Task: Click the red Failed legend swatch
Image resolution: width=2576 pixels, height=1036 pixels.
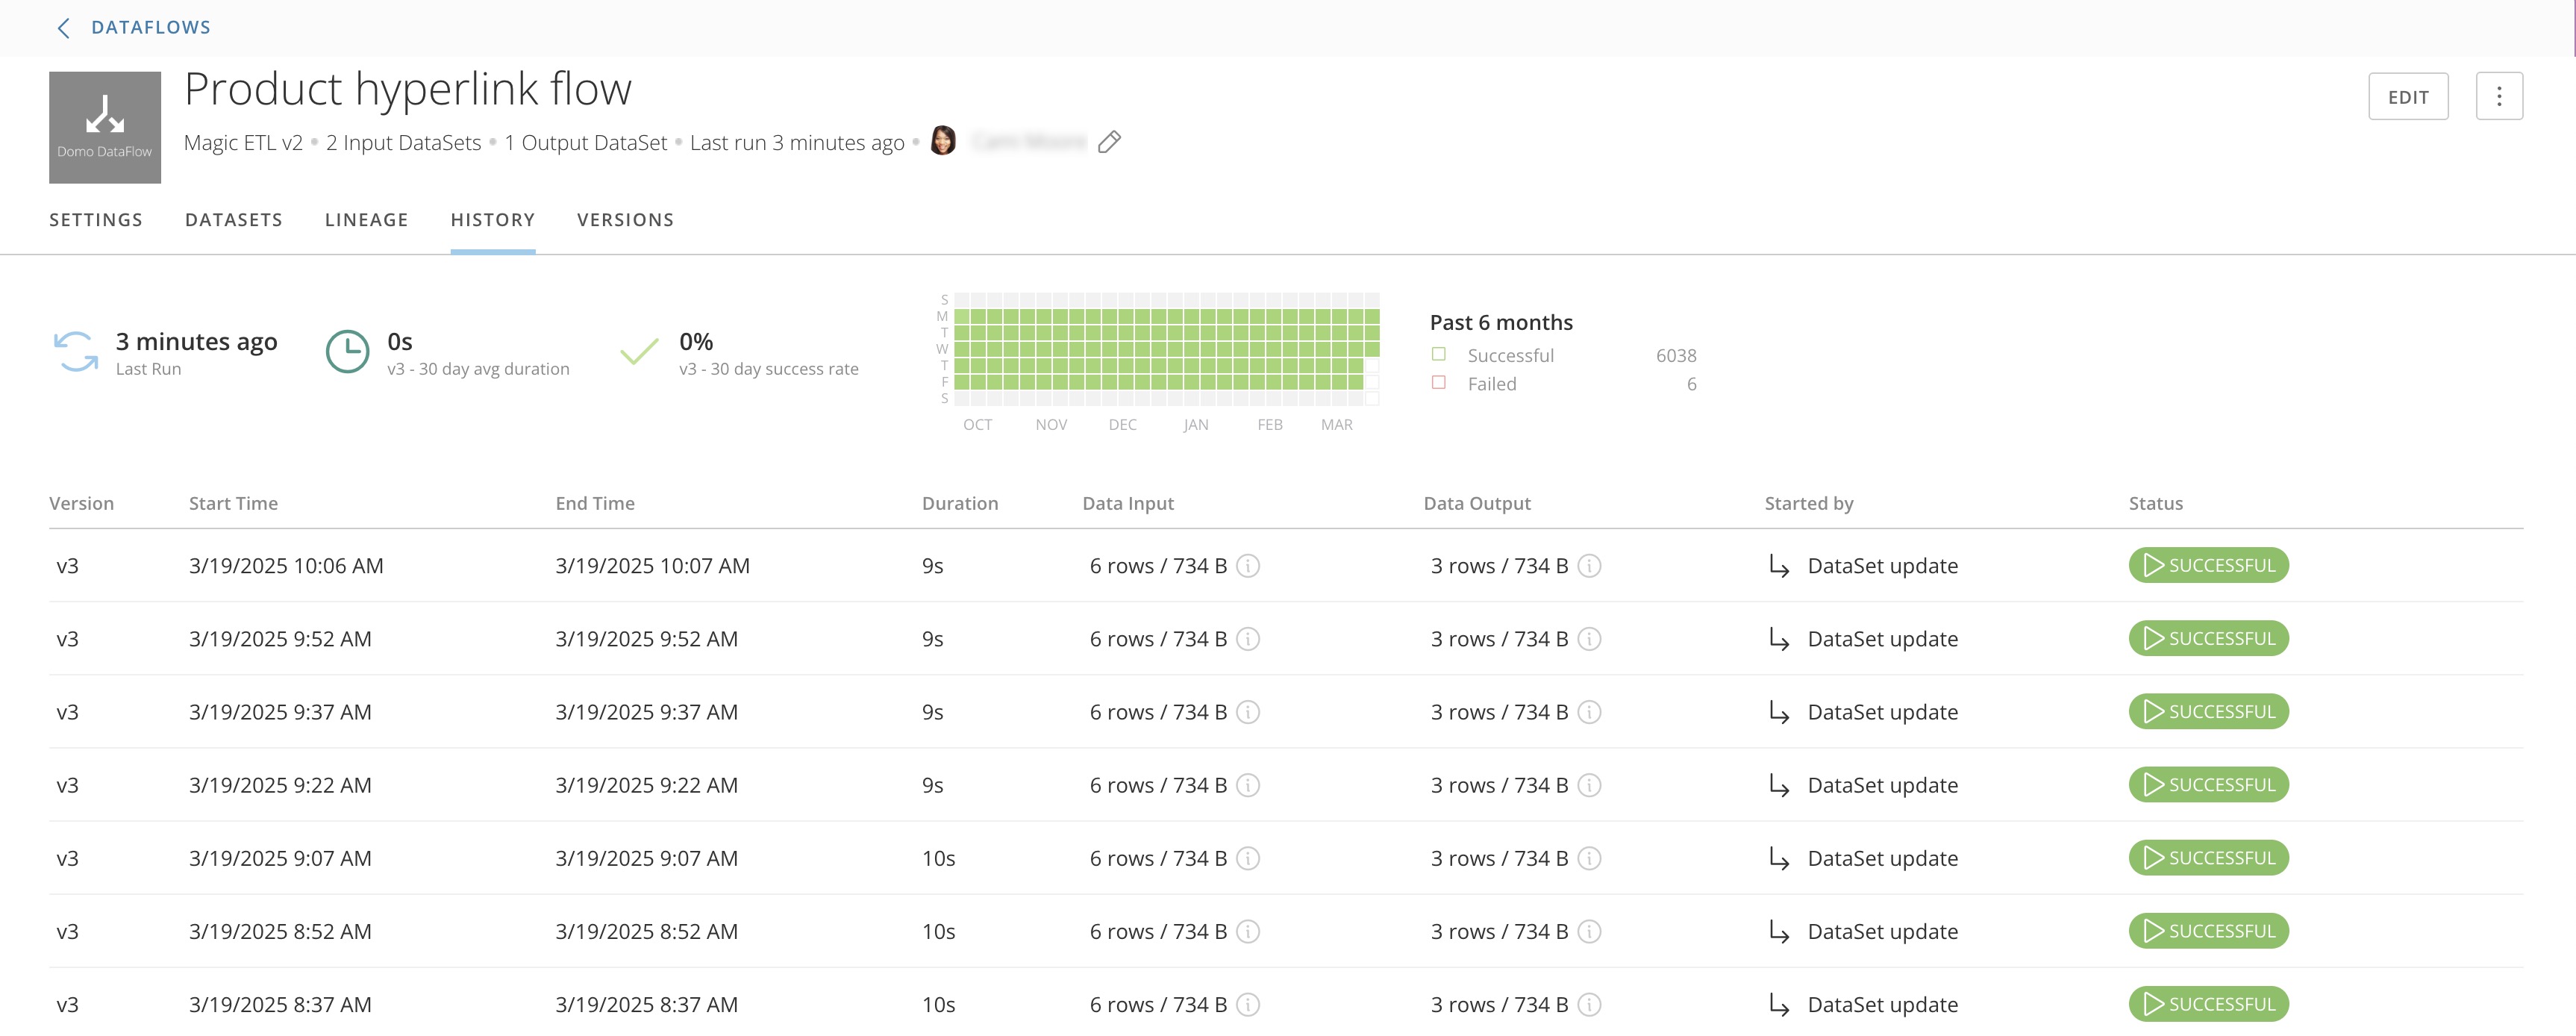Action: click(x=1439, y=382)
